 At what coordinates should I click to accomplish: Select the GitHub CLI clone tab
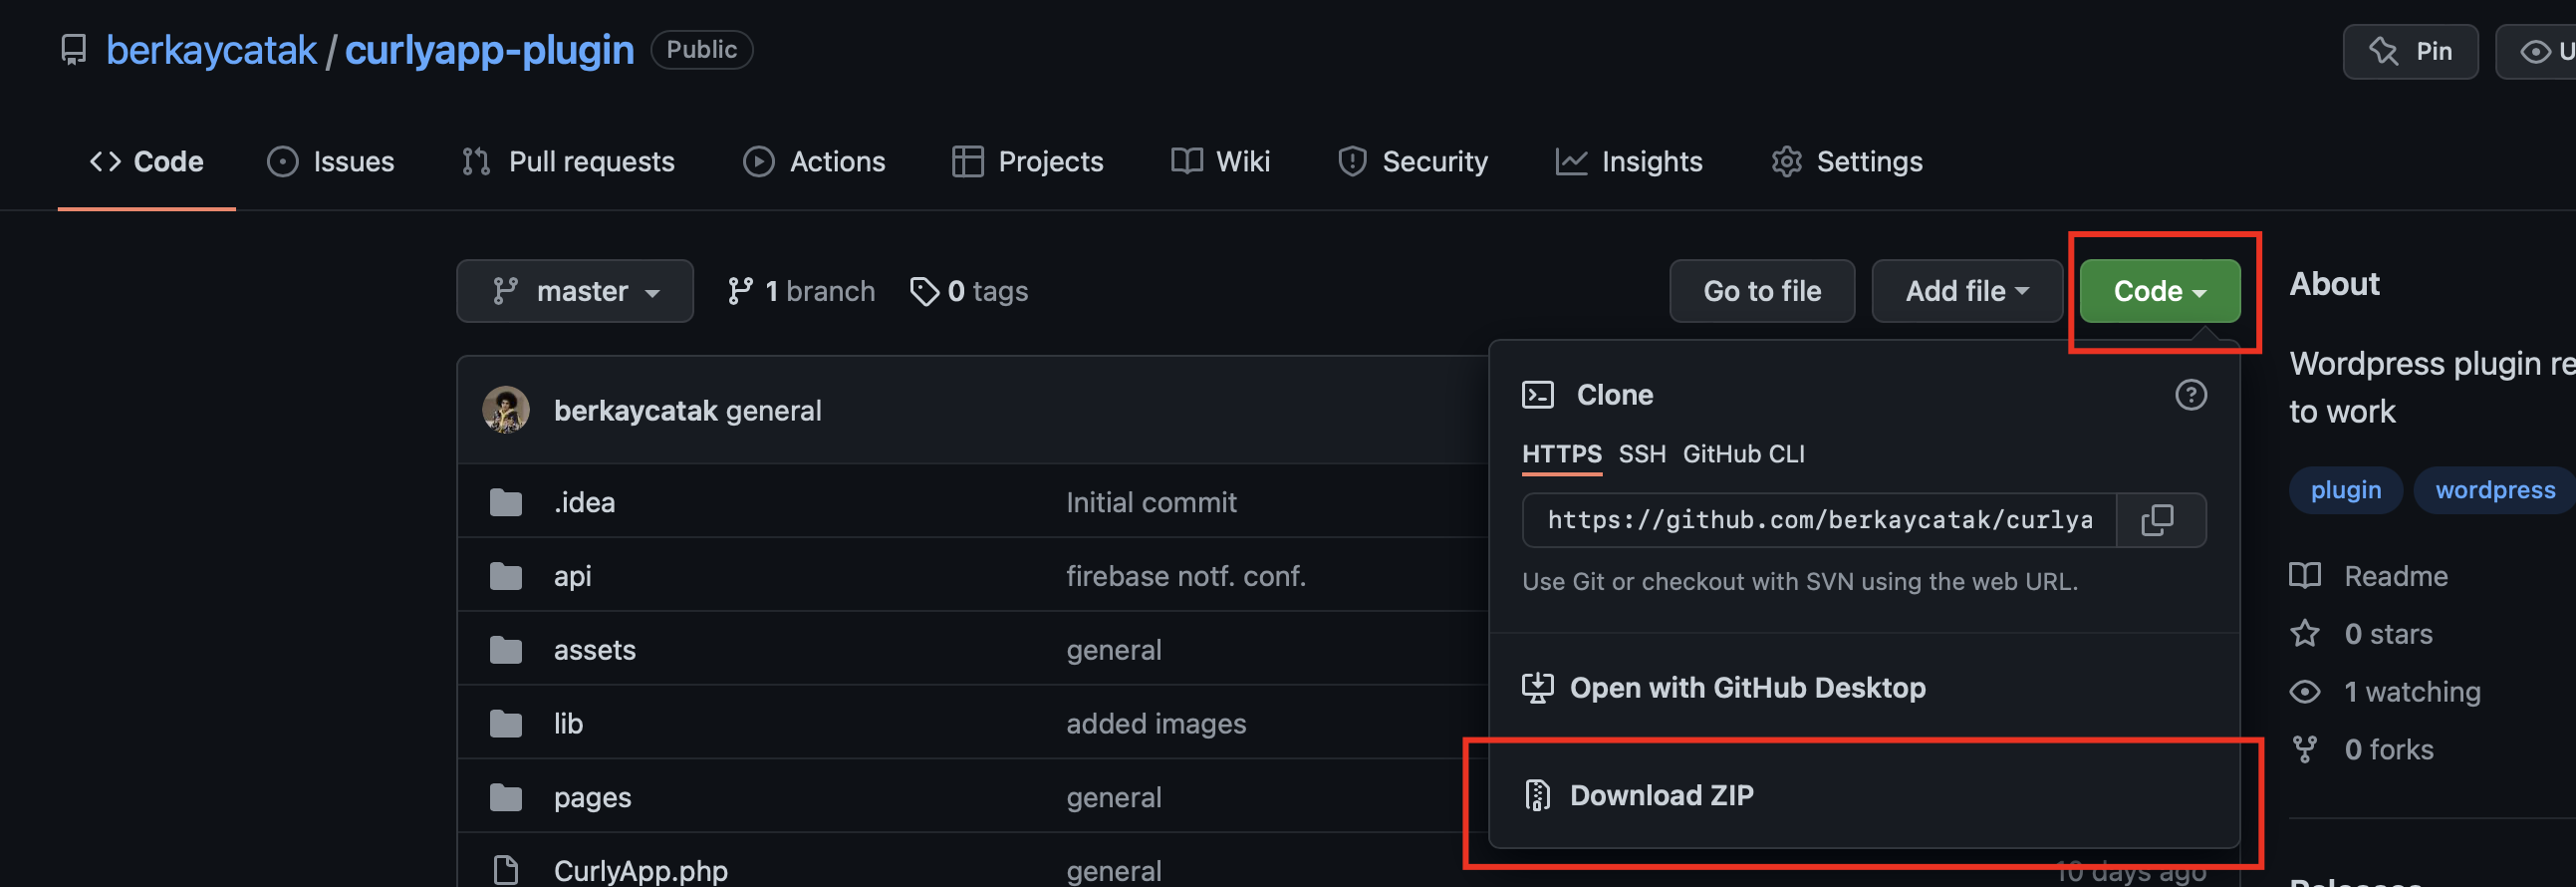click(x=1743, y=454)
